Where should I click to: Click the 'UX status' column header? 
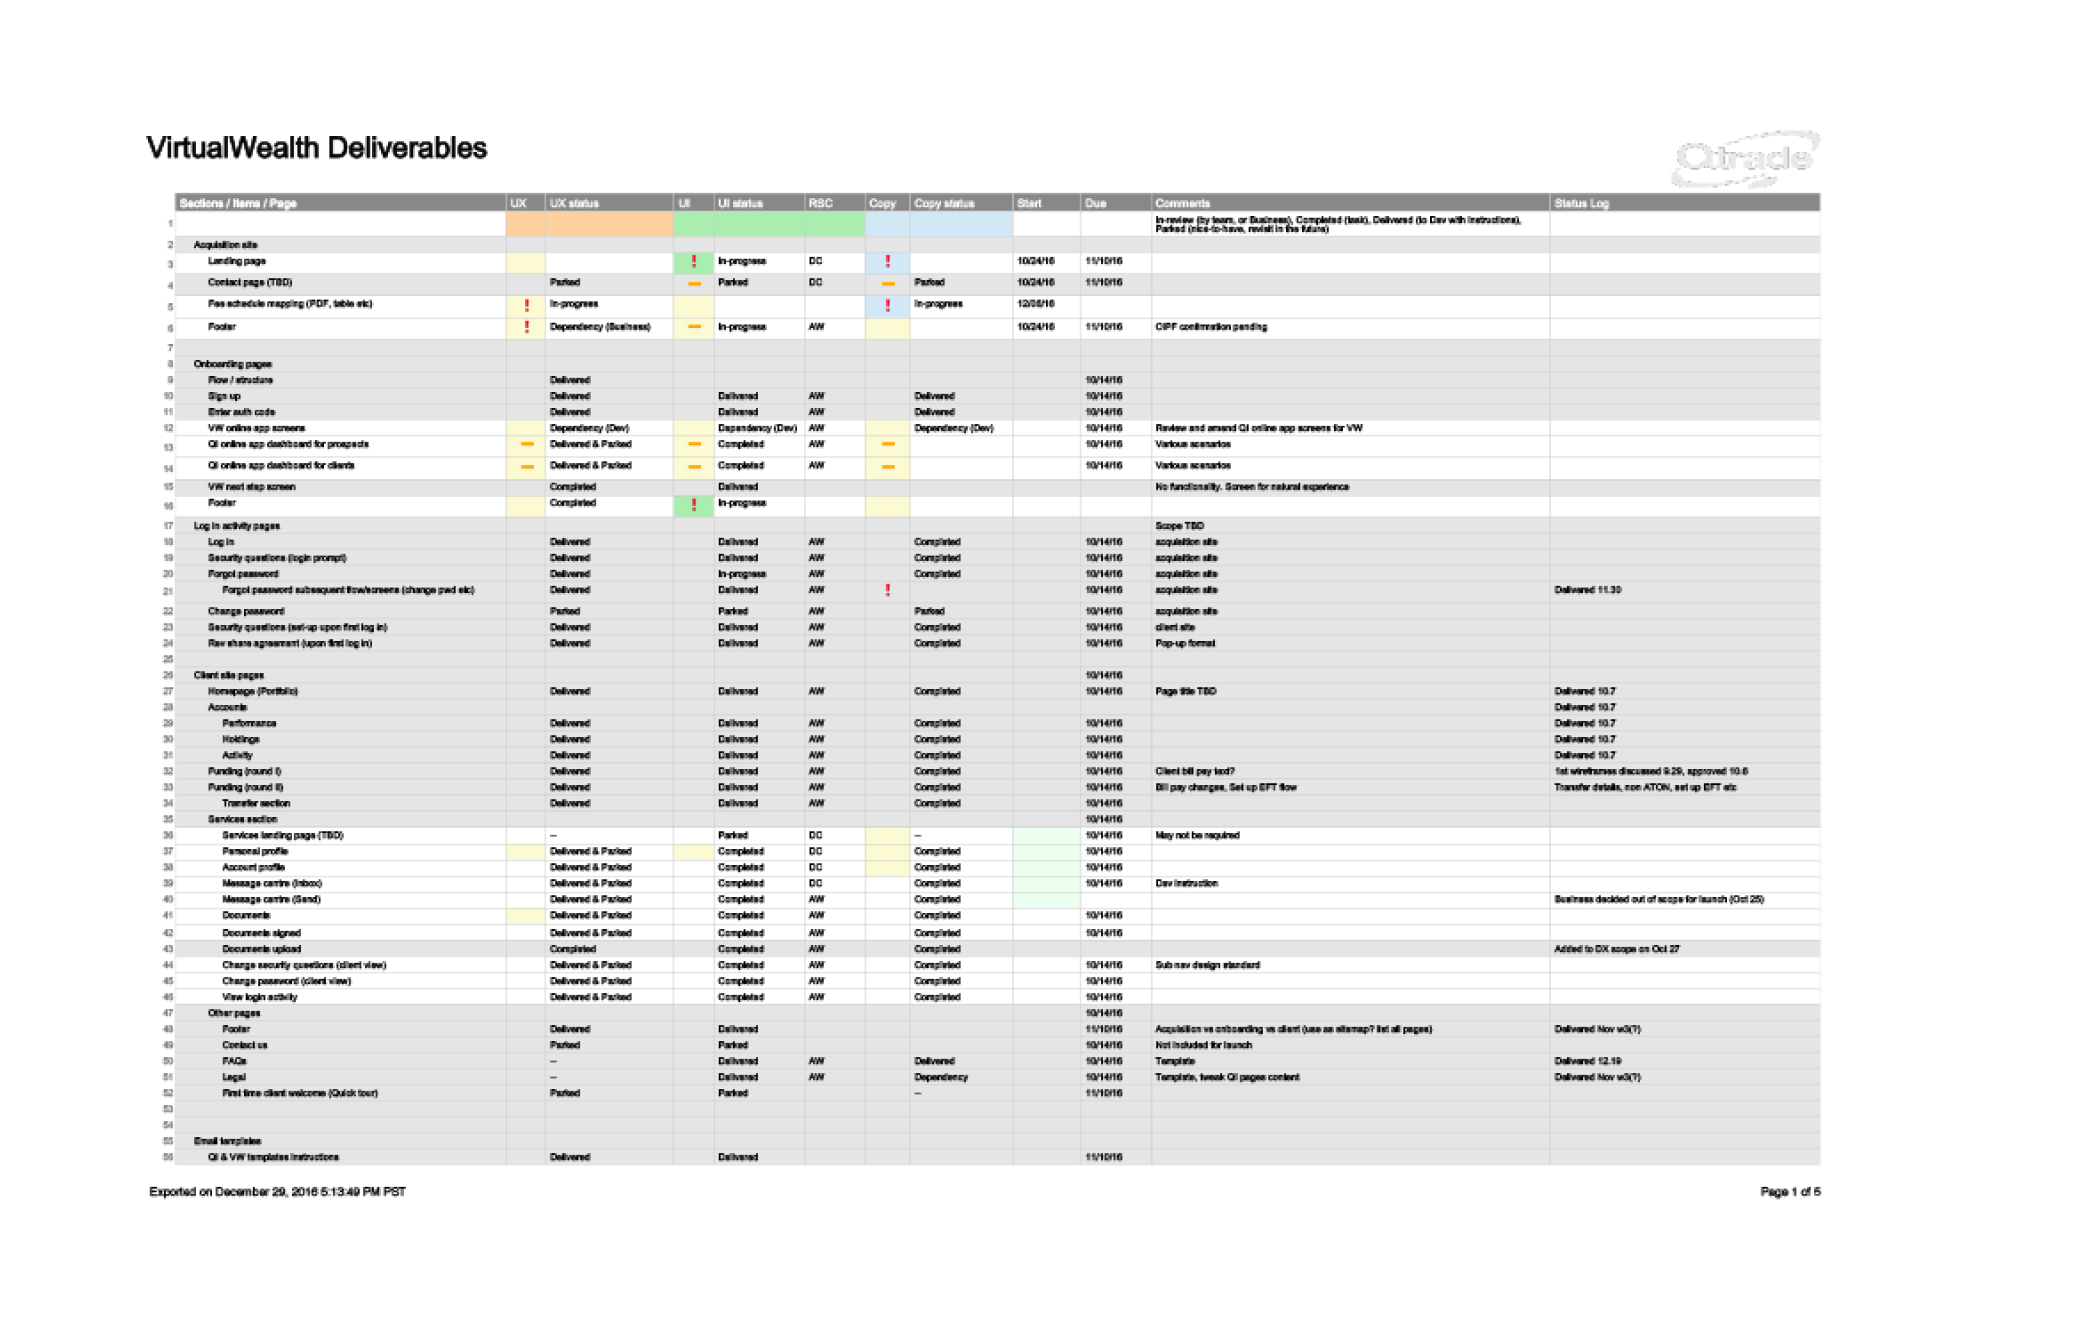tap(609, 203)
